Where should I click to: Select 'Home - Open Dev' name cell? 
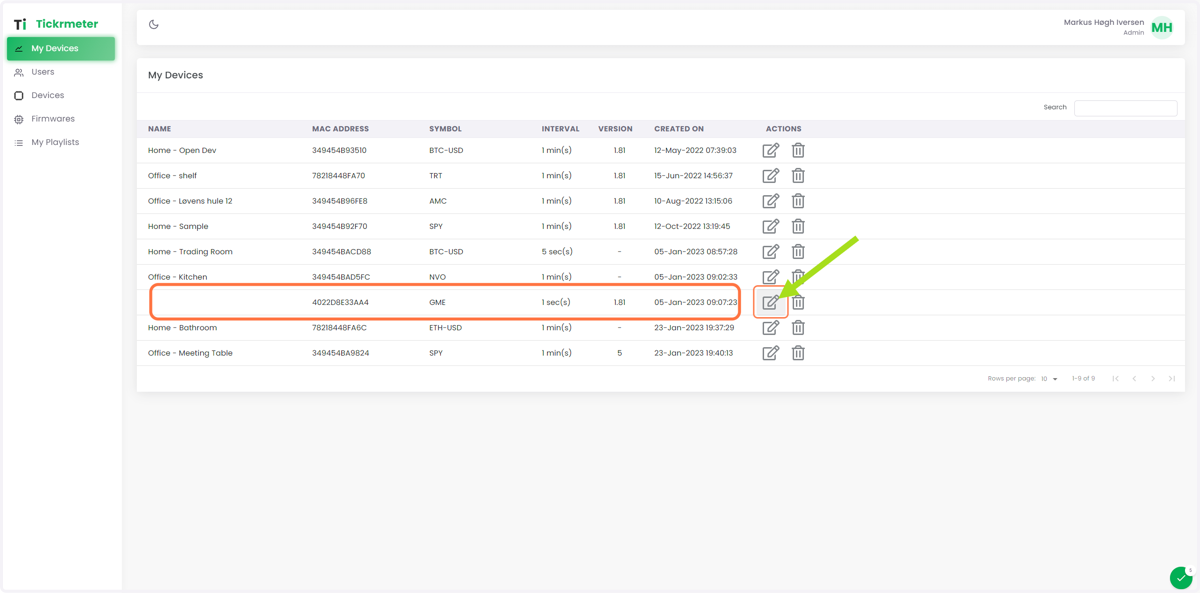[x=182, y=151]
